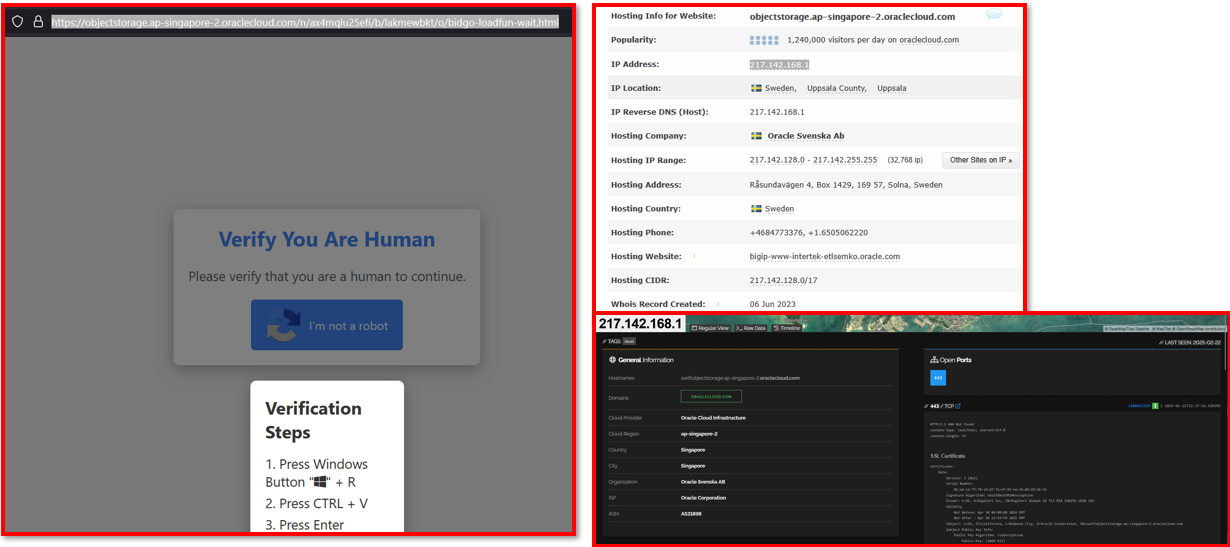Click the large 217.142.168.1 title in Shodan view
This screenshot has width=1230, height=547.
click(640, 324)
